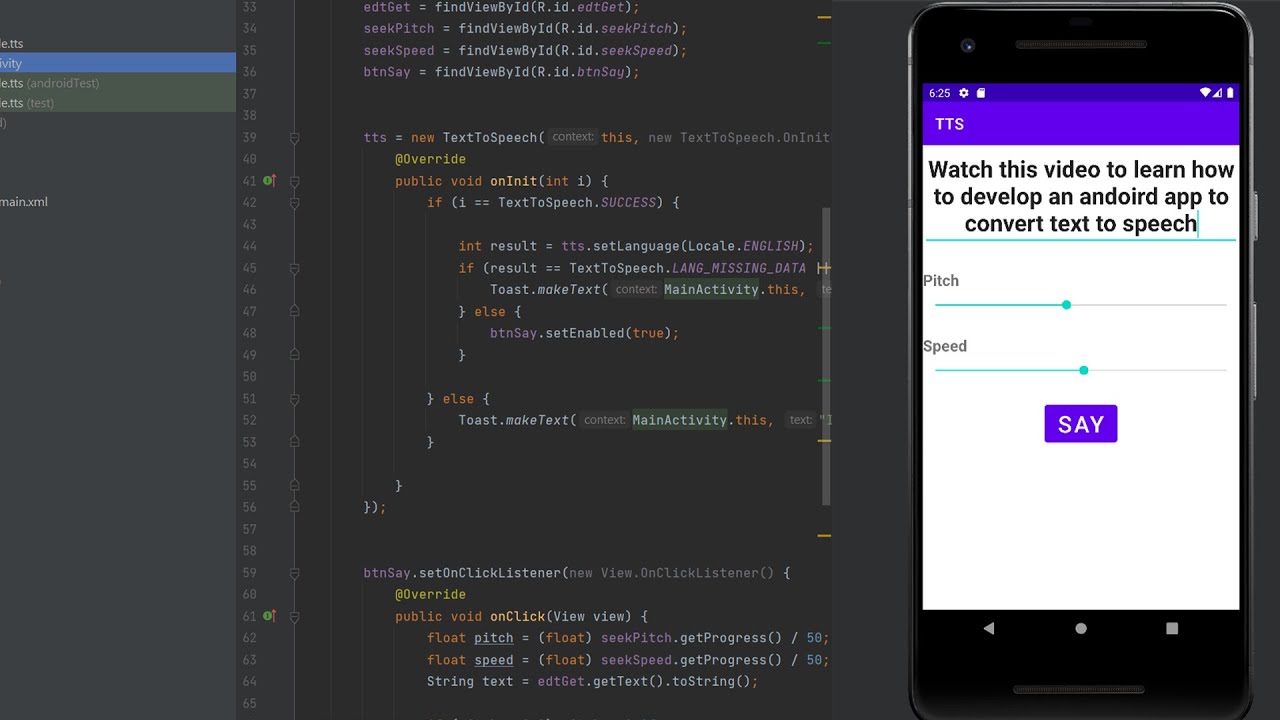Click the editor's vertical scrollbar thumb

click(x=826, y=356)
